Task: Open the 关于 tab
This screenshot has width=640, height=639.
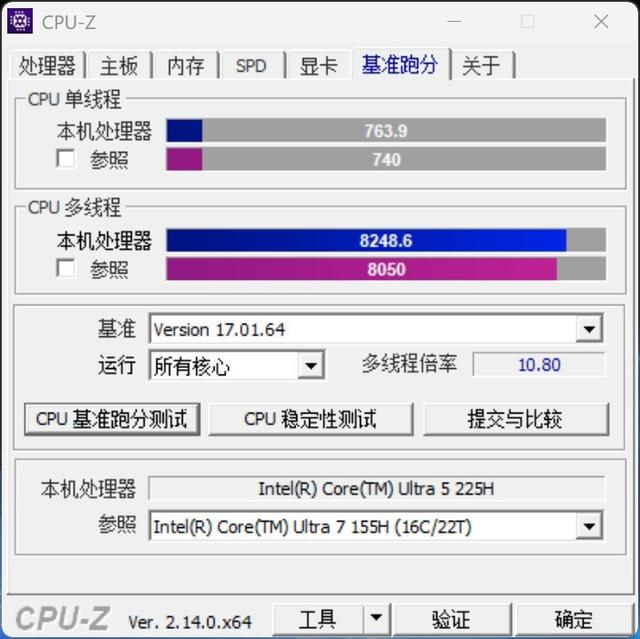Action: tap(482, 65)
